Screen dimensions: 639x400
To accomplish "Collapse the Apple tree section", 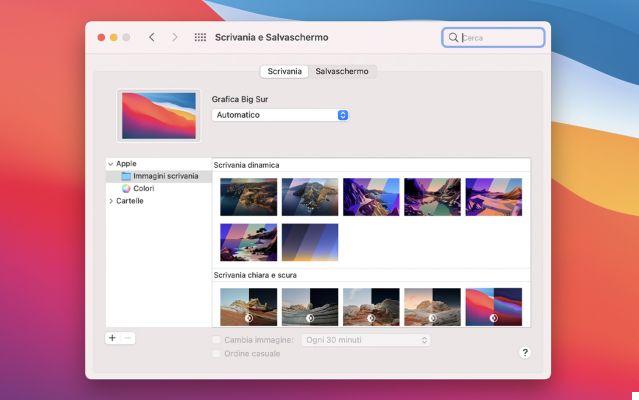I will pyautogui.click(x=110, y=164).
